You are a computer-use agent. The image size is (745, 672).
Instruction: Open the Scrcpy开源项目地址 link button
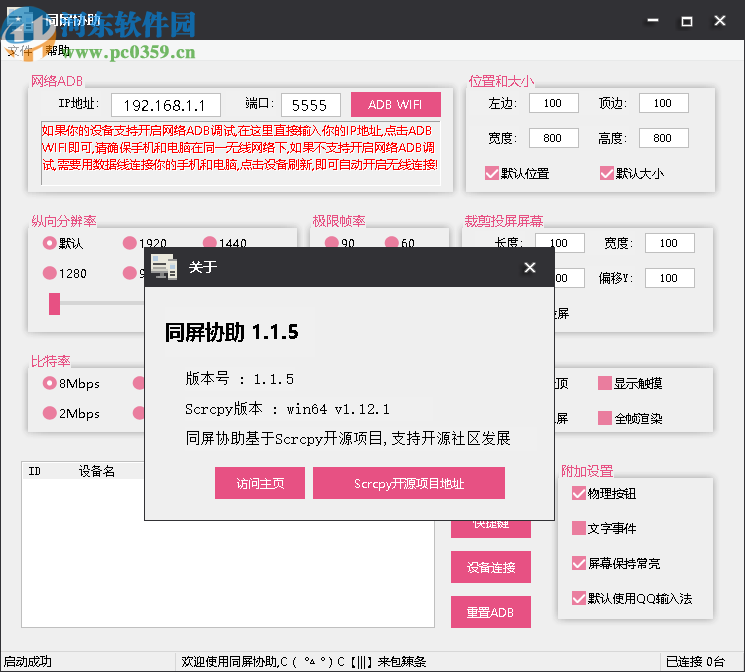[409, 483]
